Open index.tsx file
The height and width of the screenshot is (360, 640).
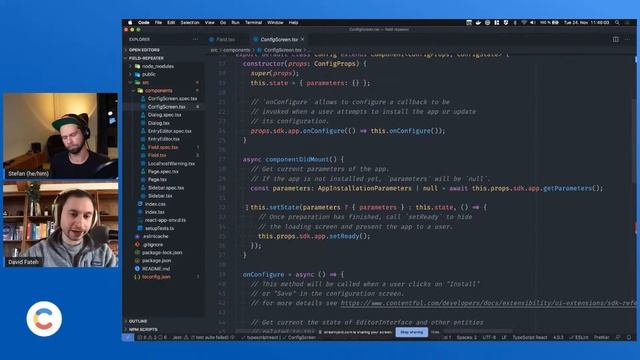point(155,212)
